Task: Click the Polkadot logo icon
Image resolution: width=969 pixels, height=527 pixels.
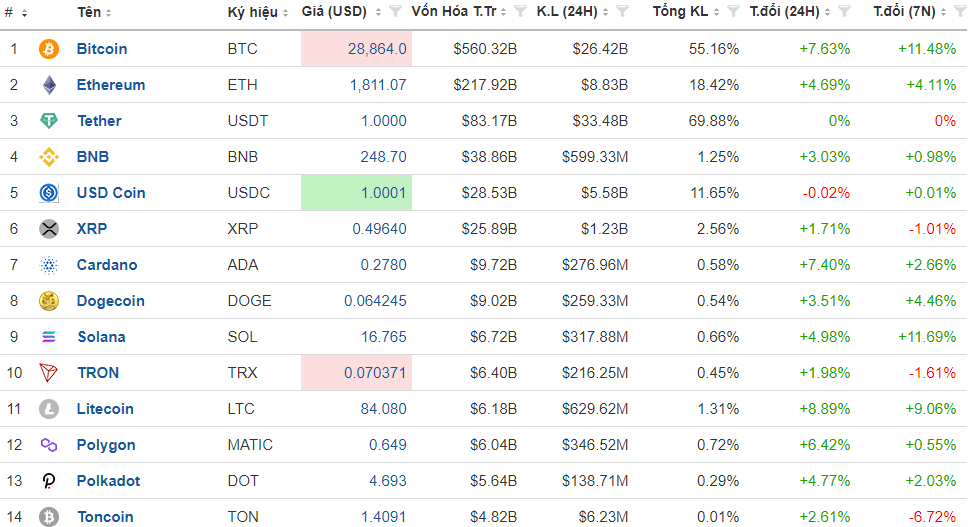Action: click(x=49, y=481)
